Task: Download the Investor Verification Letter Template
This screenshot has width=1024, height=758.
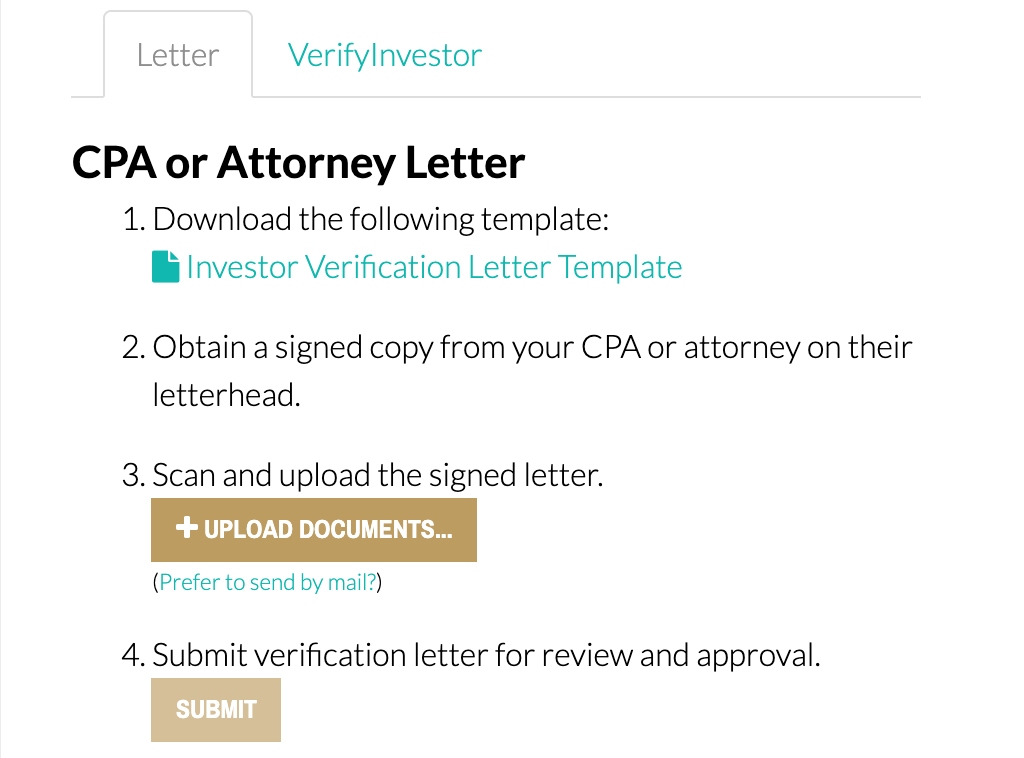Action: click(434, 267)
